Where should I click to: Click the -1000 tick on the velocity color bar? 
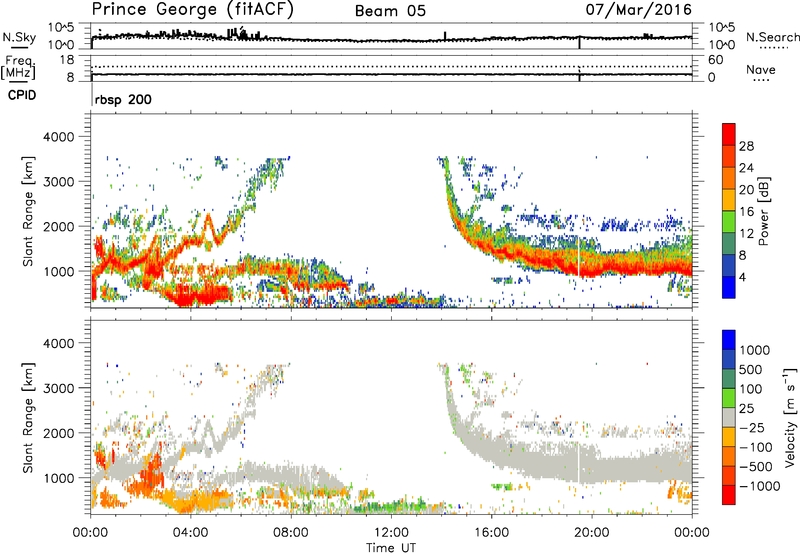click(759, 486)
